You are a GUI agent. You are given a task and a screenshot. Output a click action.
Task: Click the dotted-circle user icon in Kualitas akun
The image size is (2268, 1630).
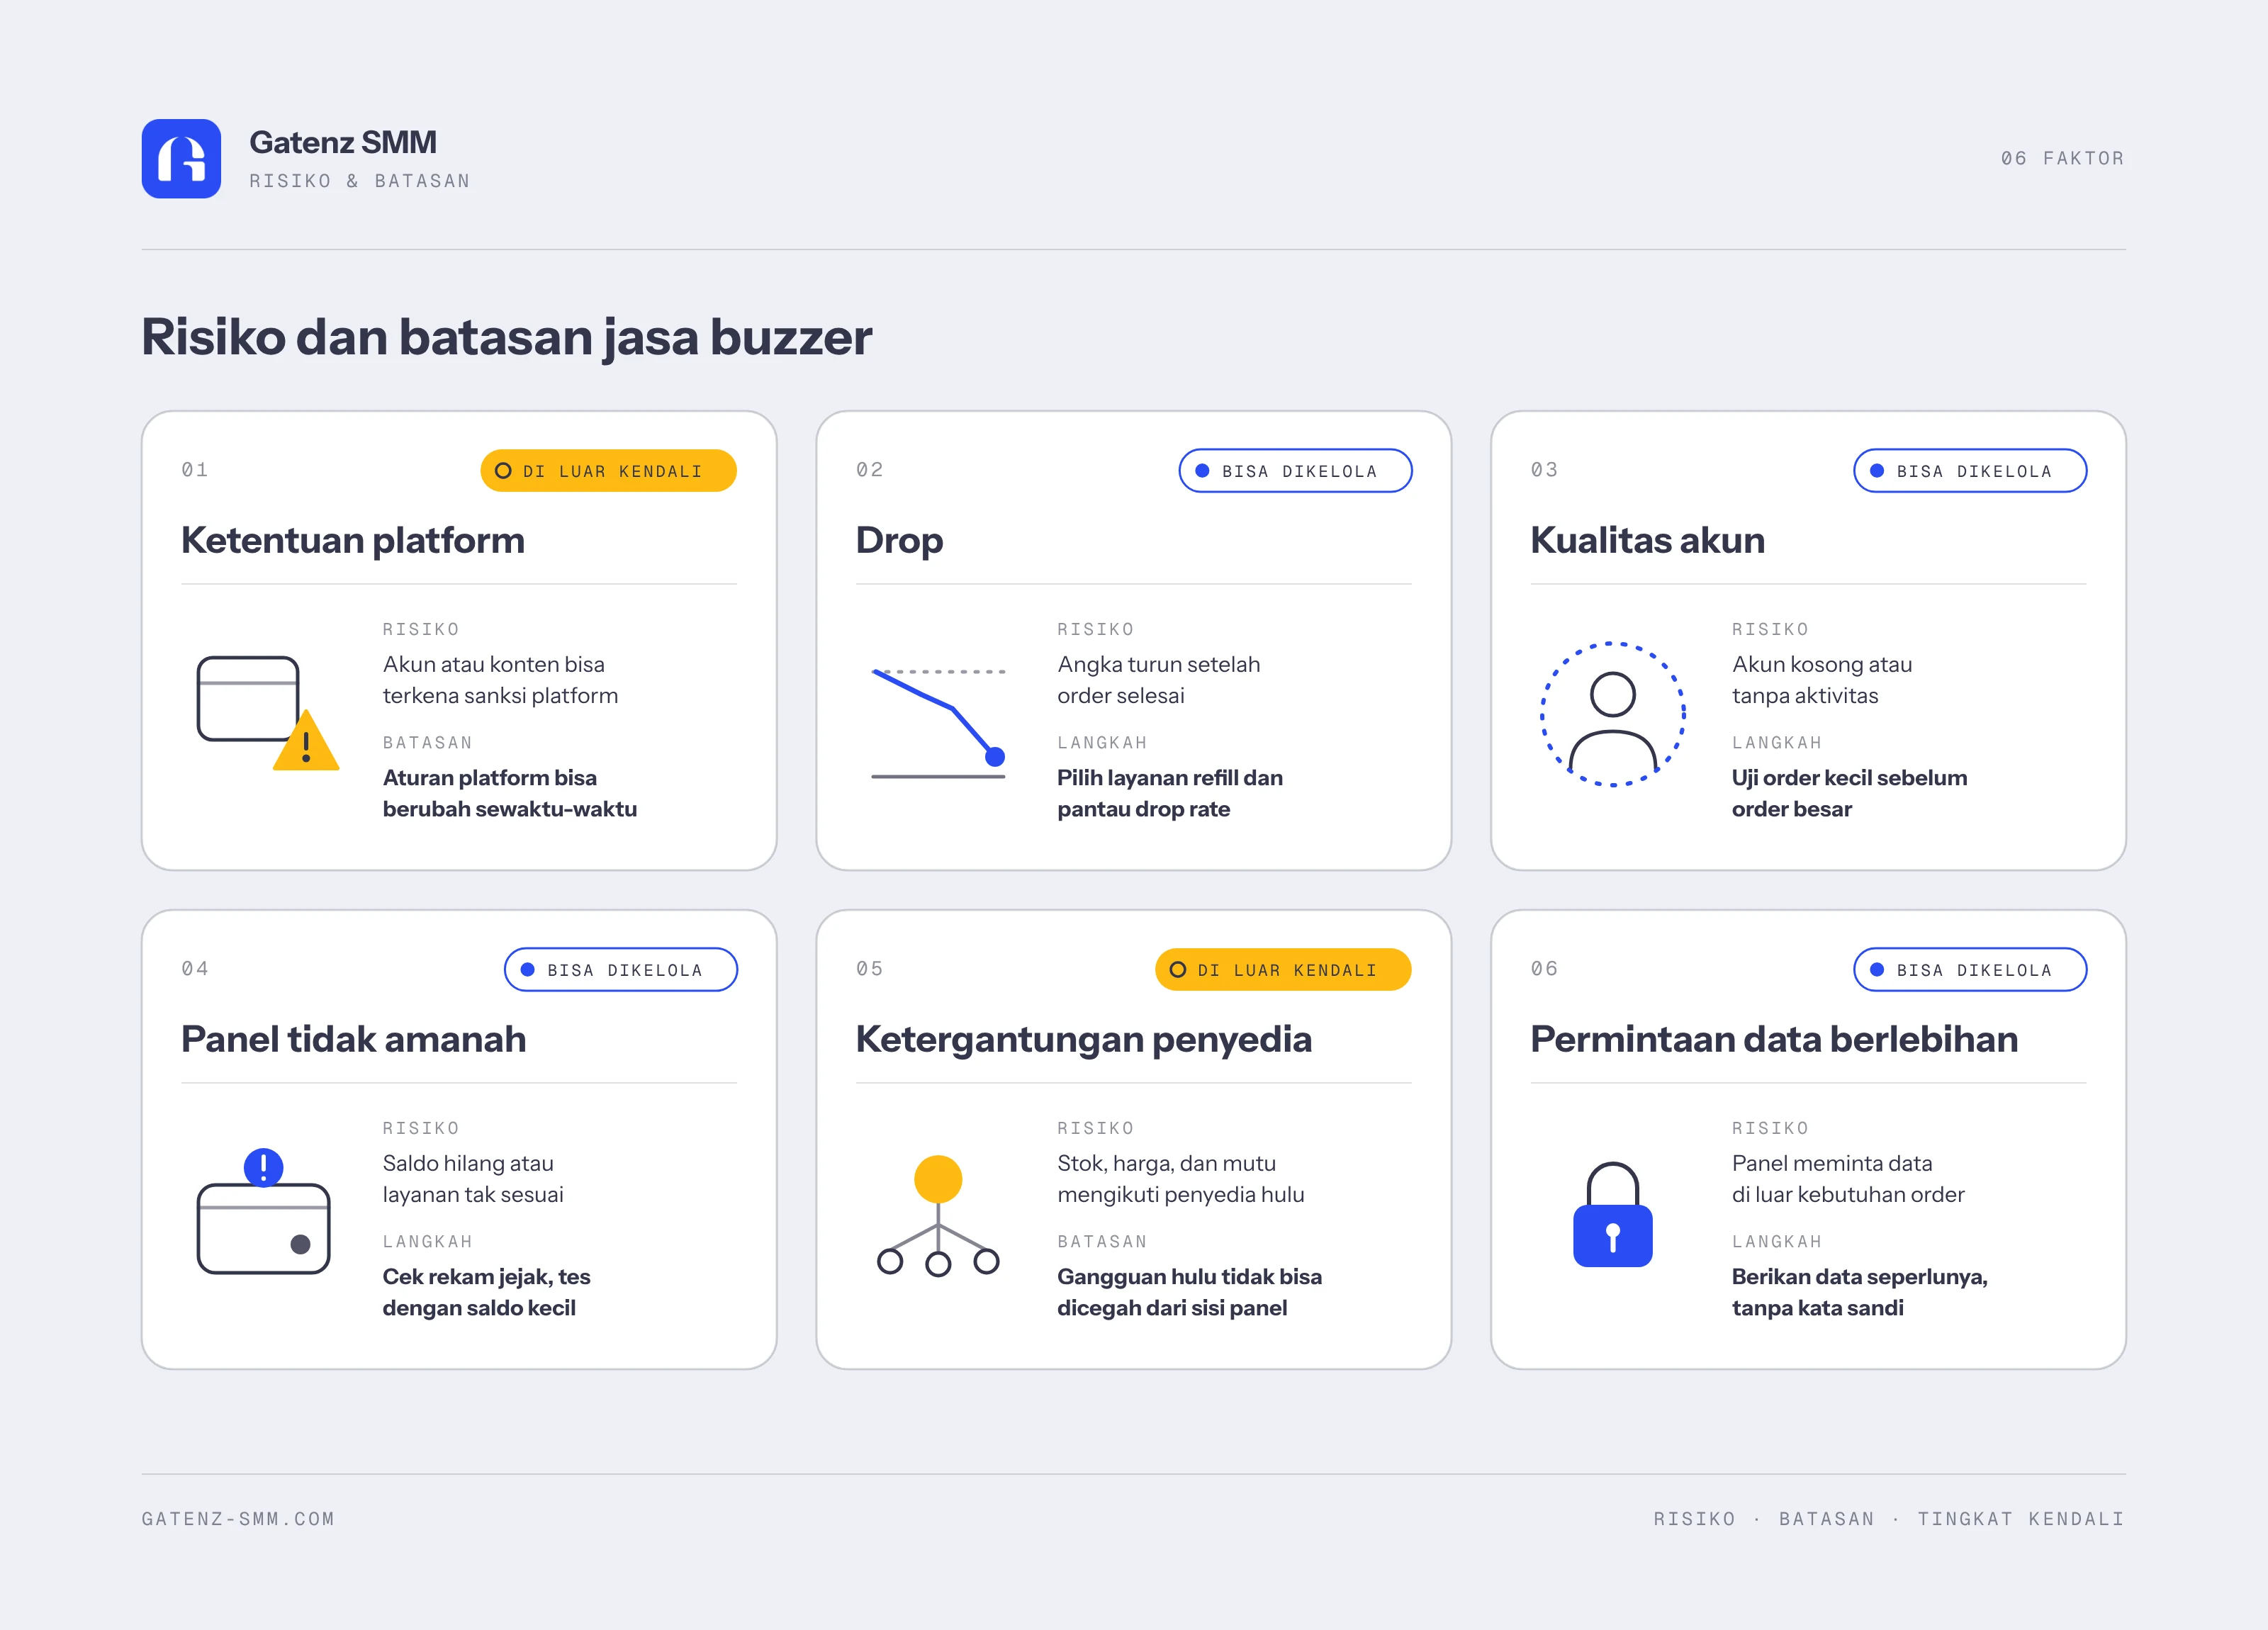tap(1613, 714)
